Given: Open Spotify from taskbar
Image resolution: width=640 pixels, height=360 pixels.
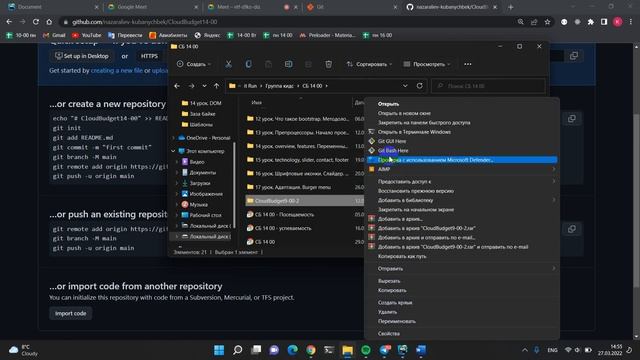Looking at the screenshot, I should (366, 350).
